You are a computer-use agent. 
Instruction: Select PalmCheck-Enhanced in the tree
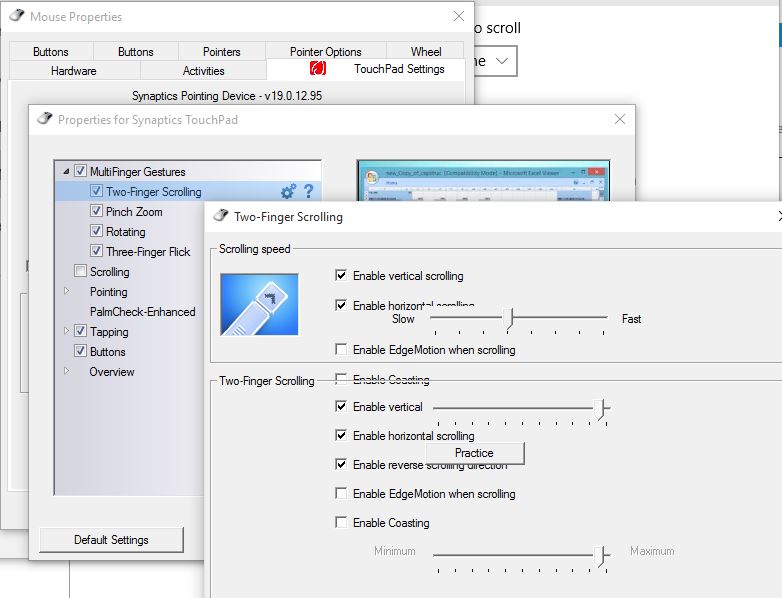pyautogui.click(x=143, y=312)
